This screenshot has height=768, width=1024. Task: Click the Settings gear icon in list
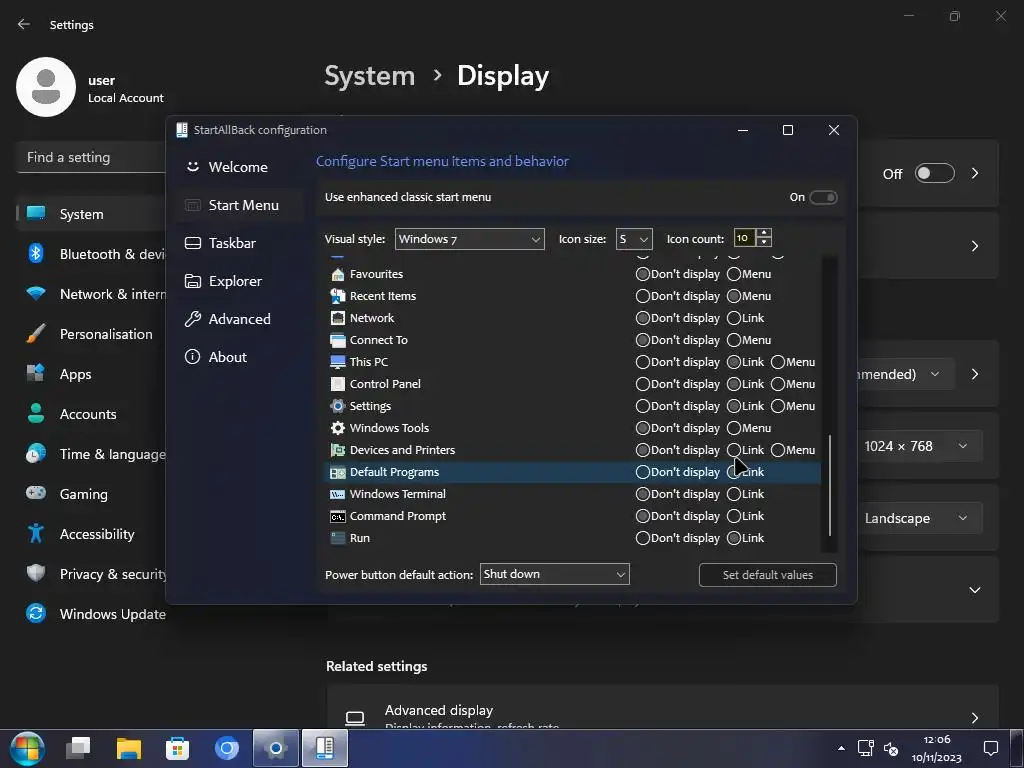338,406
